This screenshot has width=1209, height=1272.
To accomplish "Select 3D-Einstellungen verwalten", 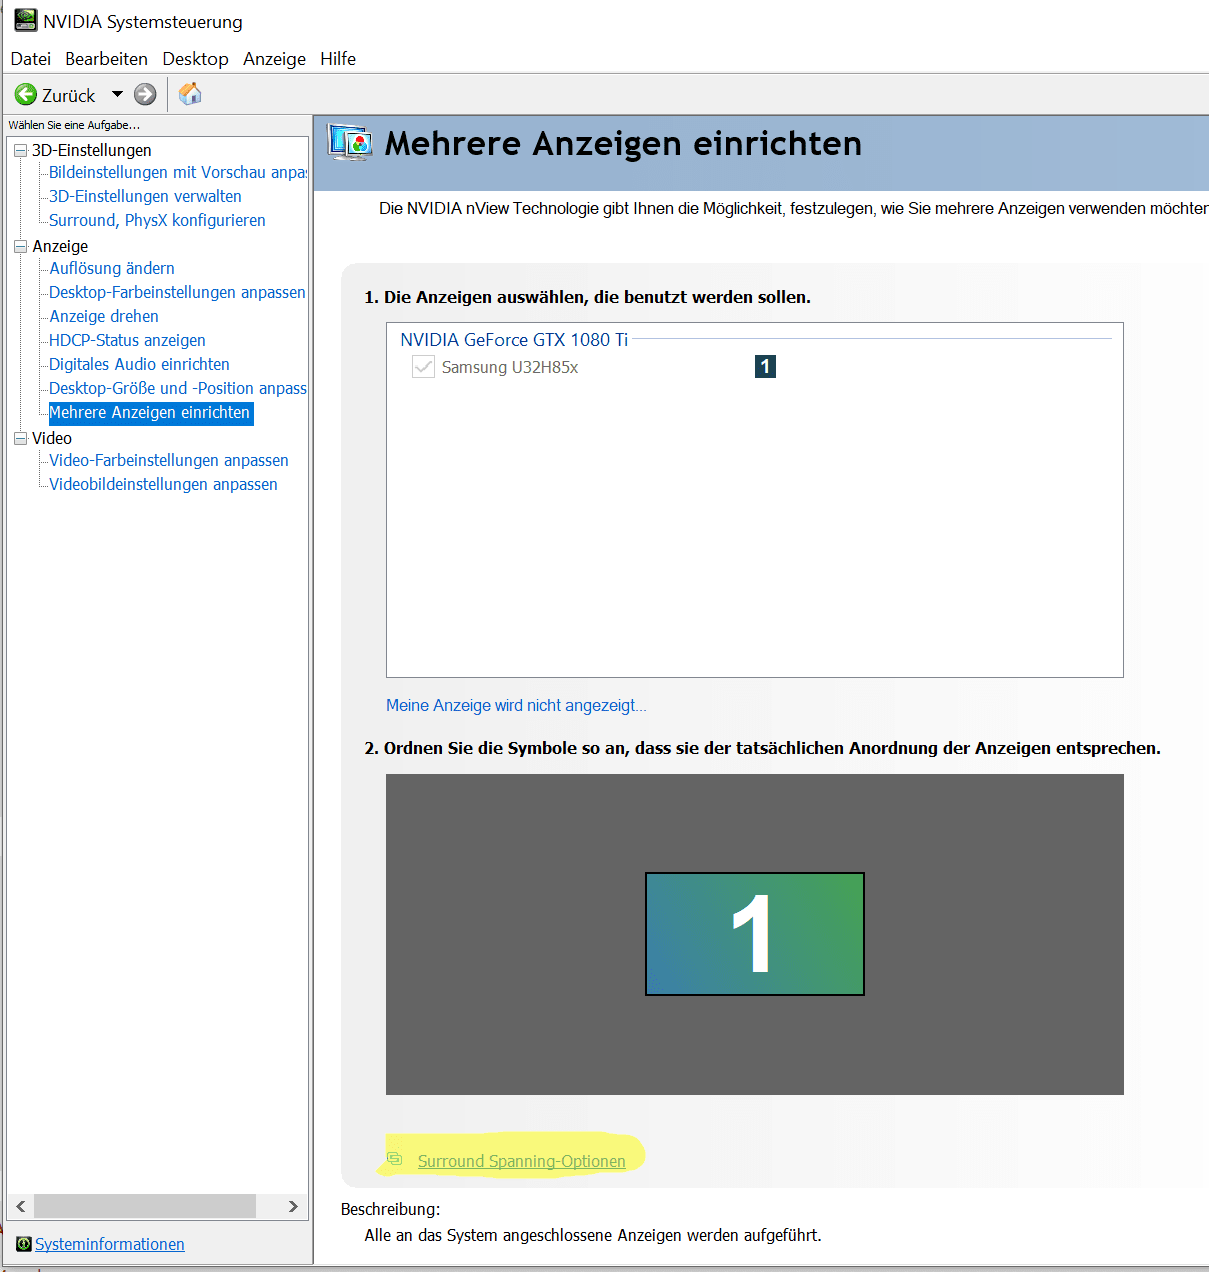I will click(145, 196).
